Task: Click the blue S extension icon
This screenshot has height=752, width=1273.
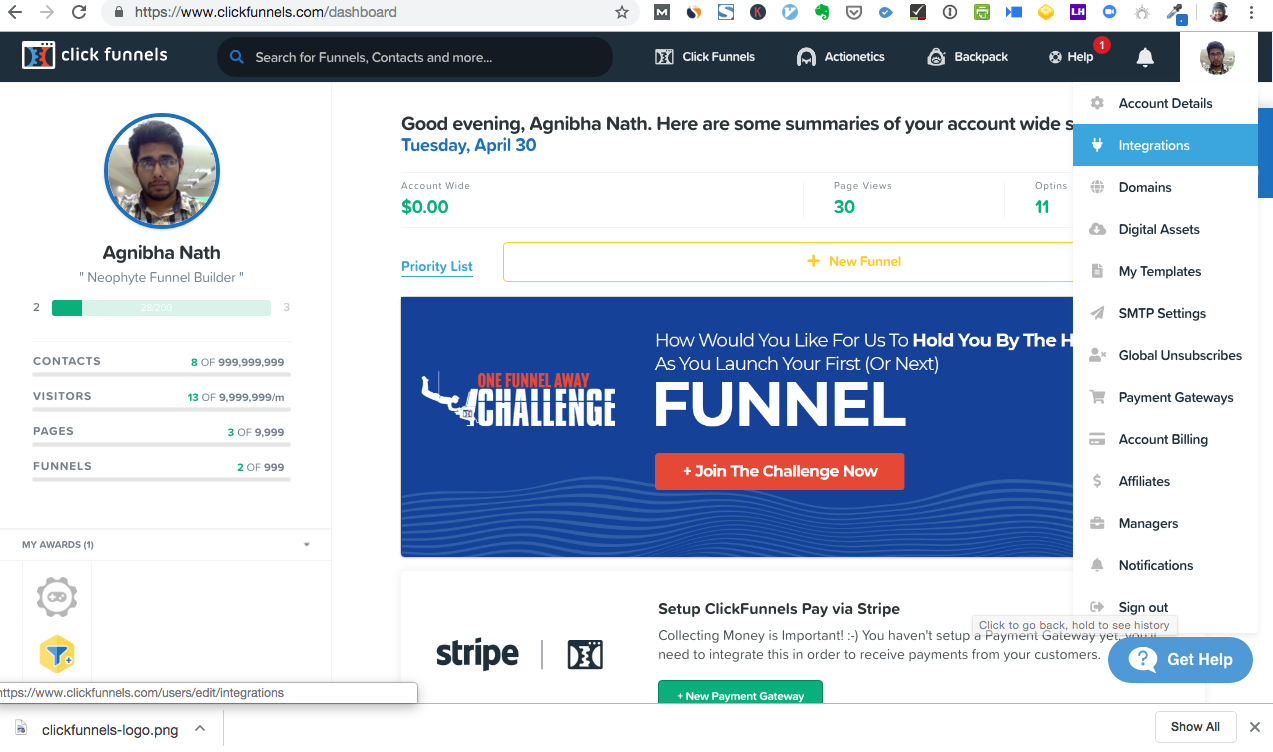Action: pos(726,13)
